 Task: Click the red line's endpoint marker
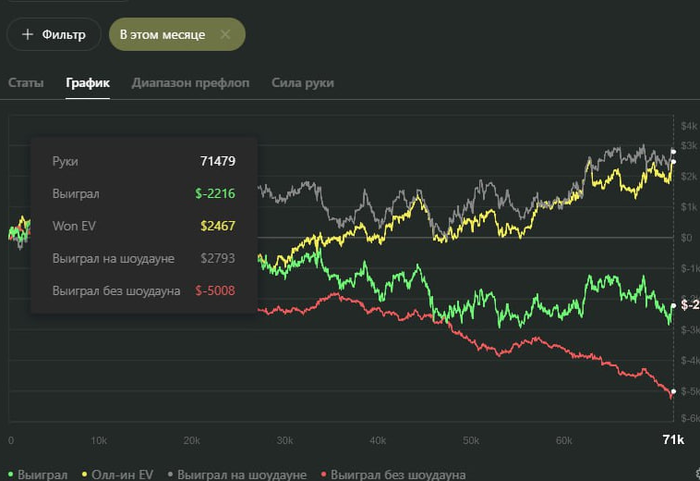click(x=672, y=391)
